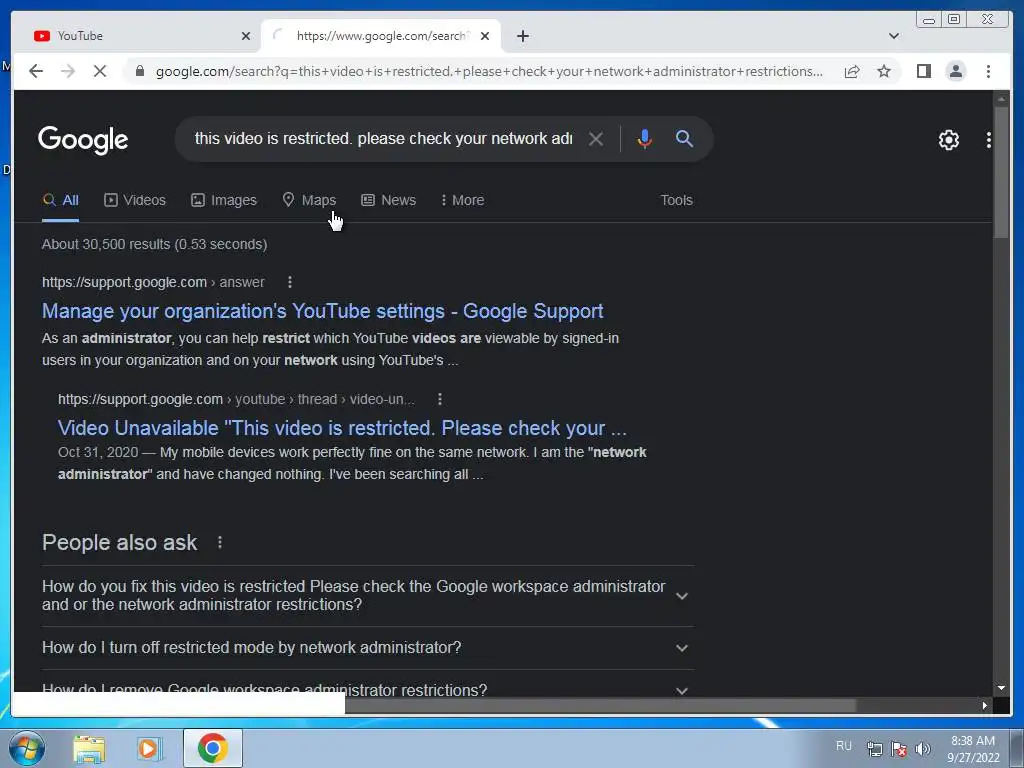The height and width of the screenshot is (768, 1024).
Task: Click the padlock site info icon
Action: pyautogui.click(x=140, y=71)
